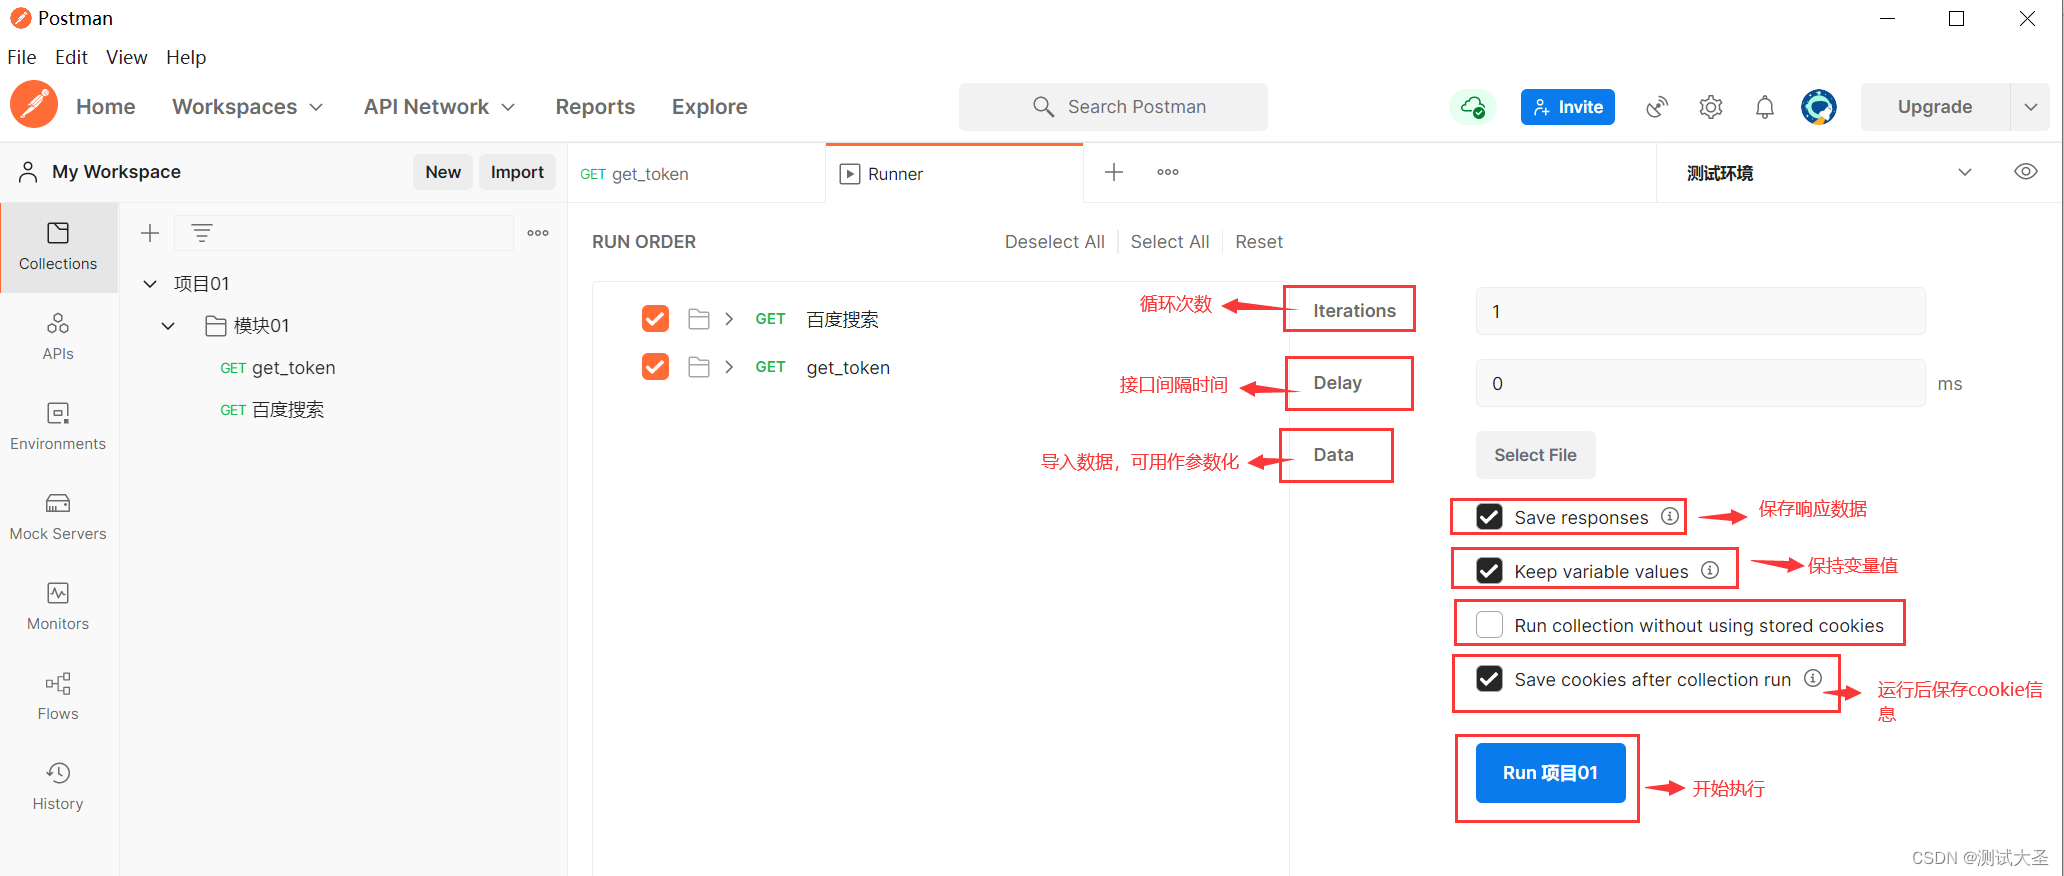Open the APIs sidebar panel
The image size is (2064, 876).
58,337
